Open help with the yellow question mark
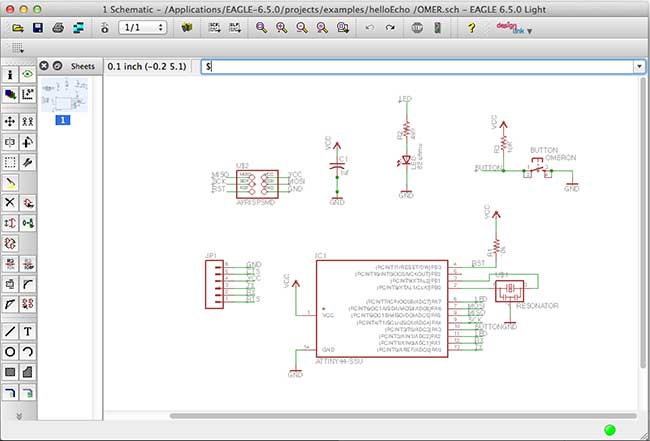This screenshot has height=441, width=650. click(471, 28)
